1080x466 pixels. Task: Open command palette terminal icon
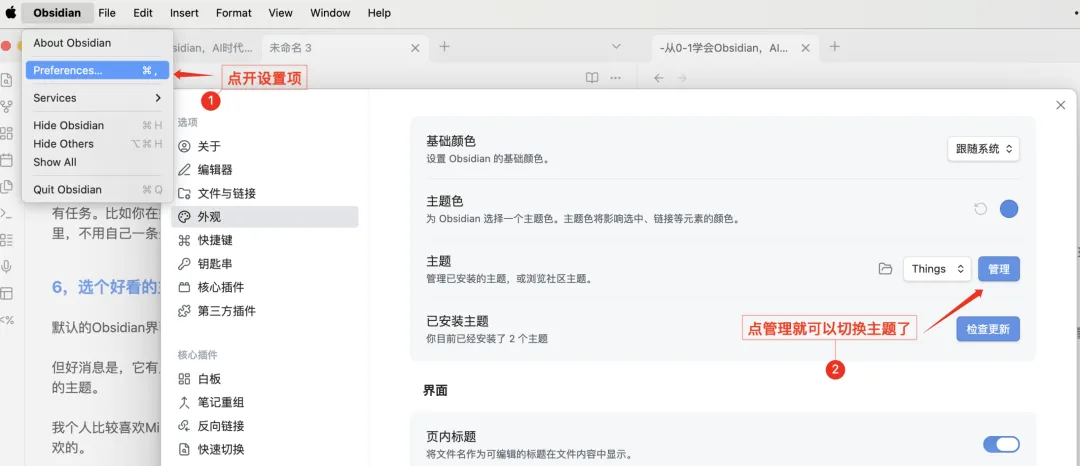pyautogui.click(x=7, y=213)
